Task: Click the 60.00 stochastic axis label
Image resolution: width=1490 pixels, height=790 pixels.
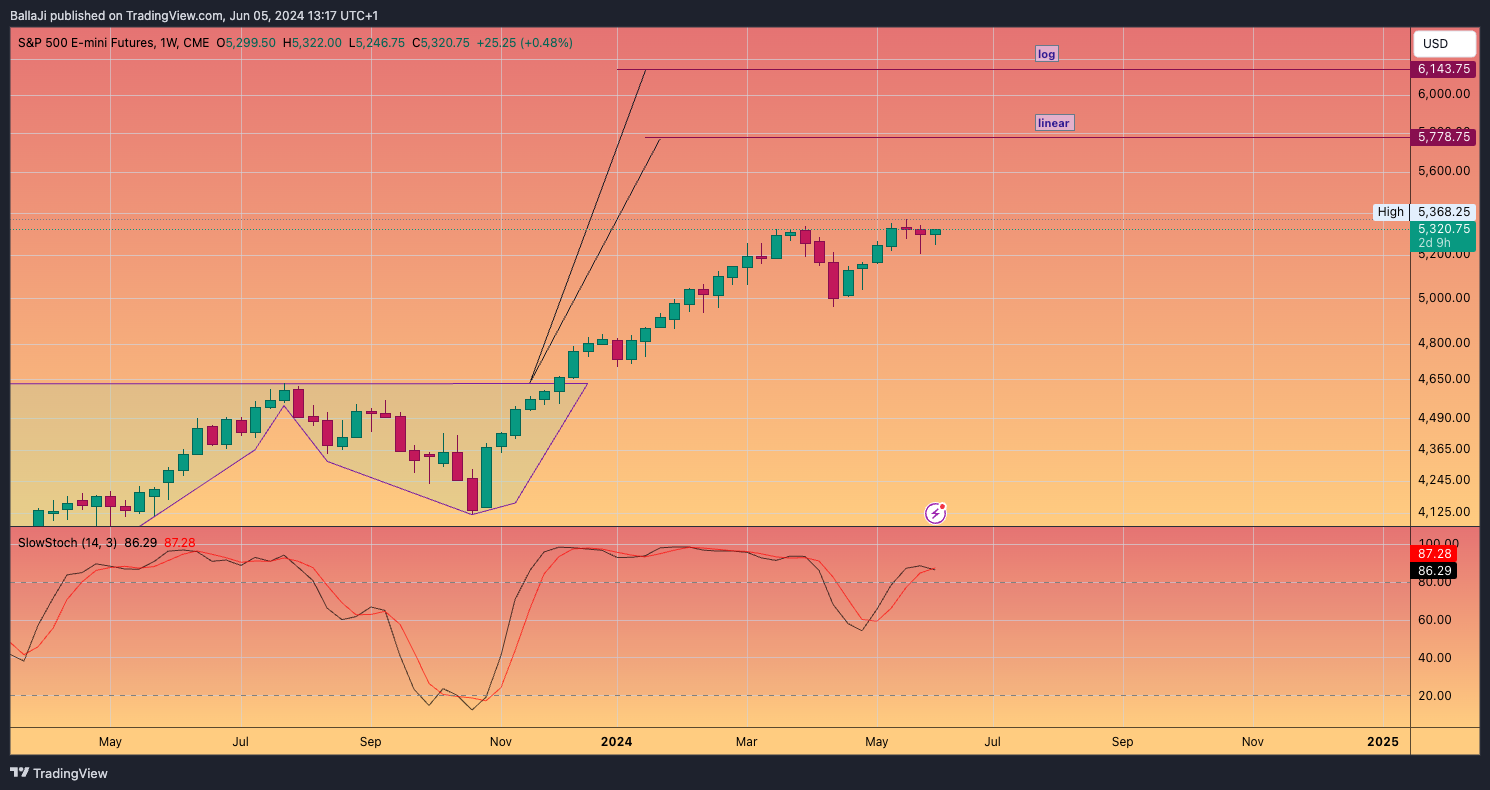Action: [1435, 620]
